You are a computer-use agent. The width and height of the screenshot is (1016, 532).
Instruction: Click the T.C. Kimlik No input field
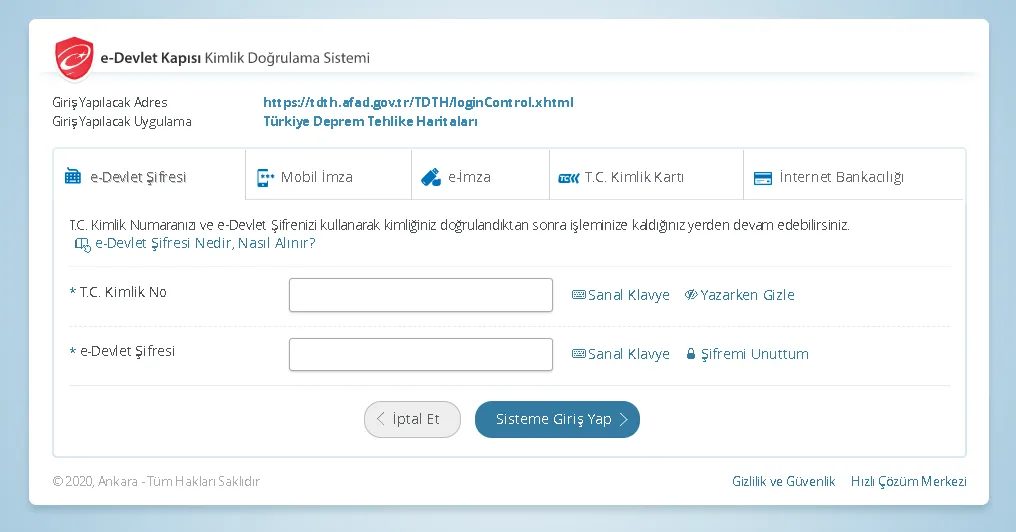click(421, 295)
